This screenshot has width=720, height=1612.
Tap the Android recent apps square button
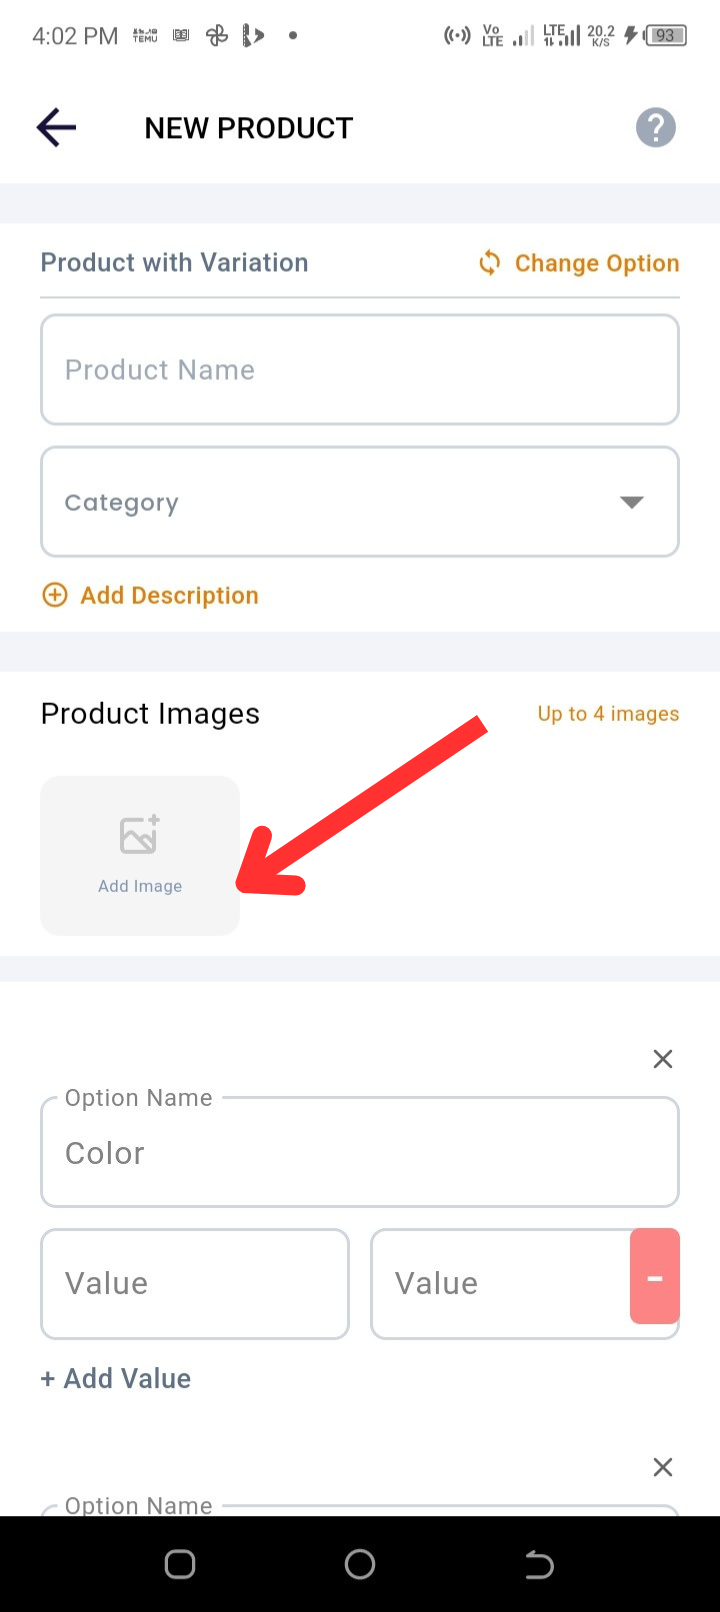tap(180, 1564)
